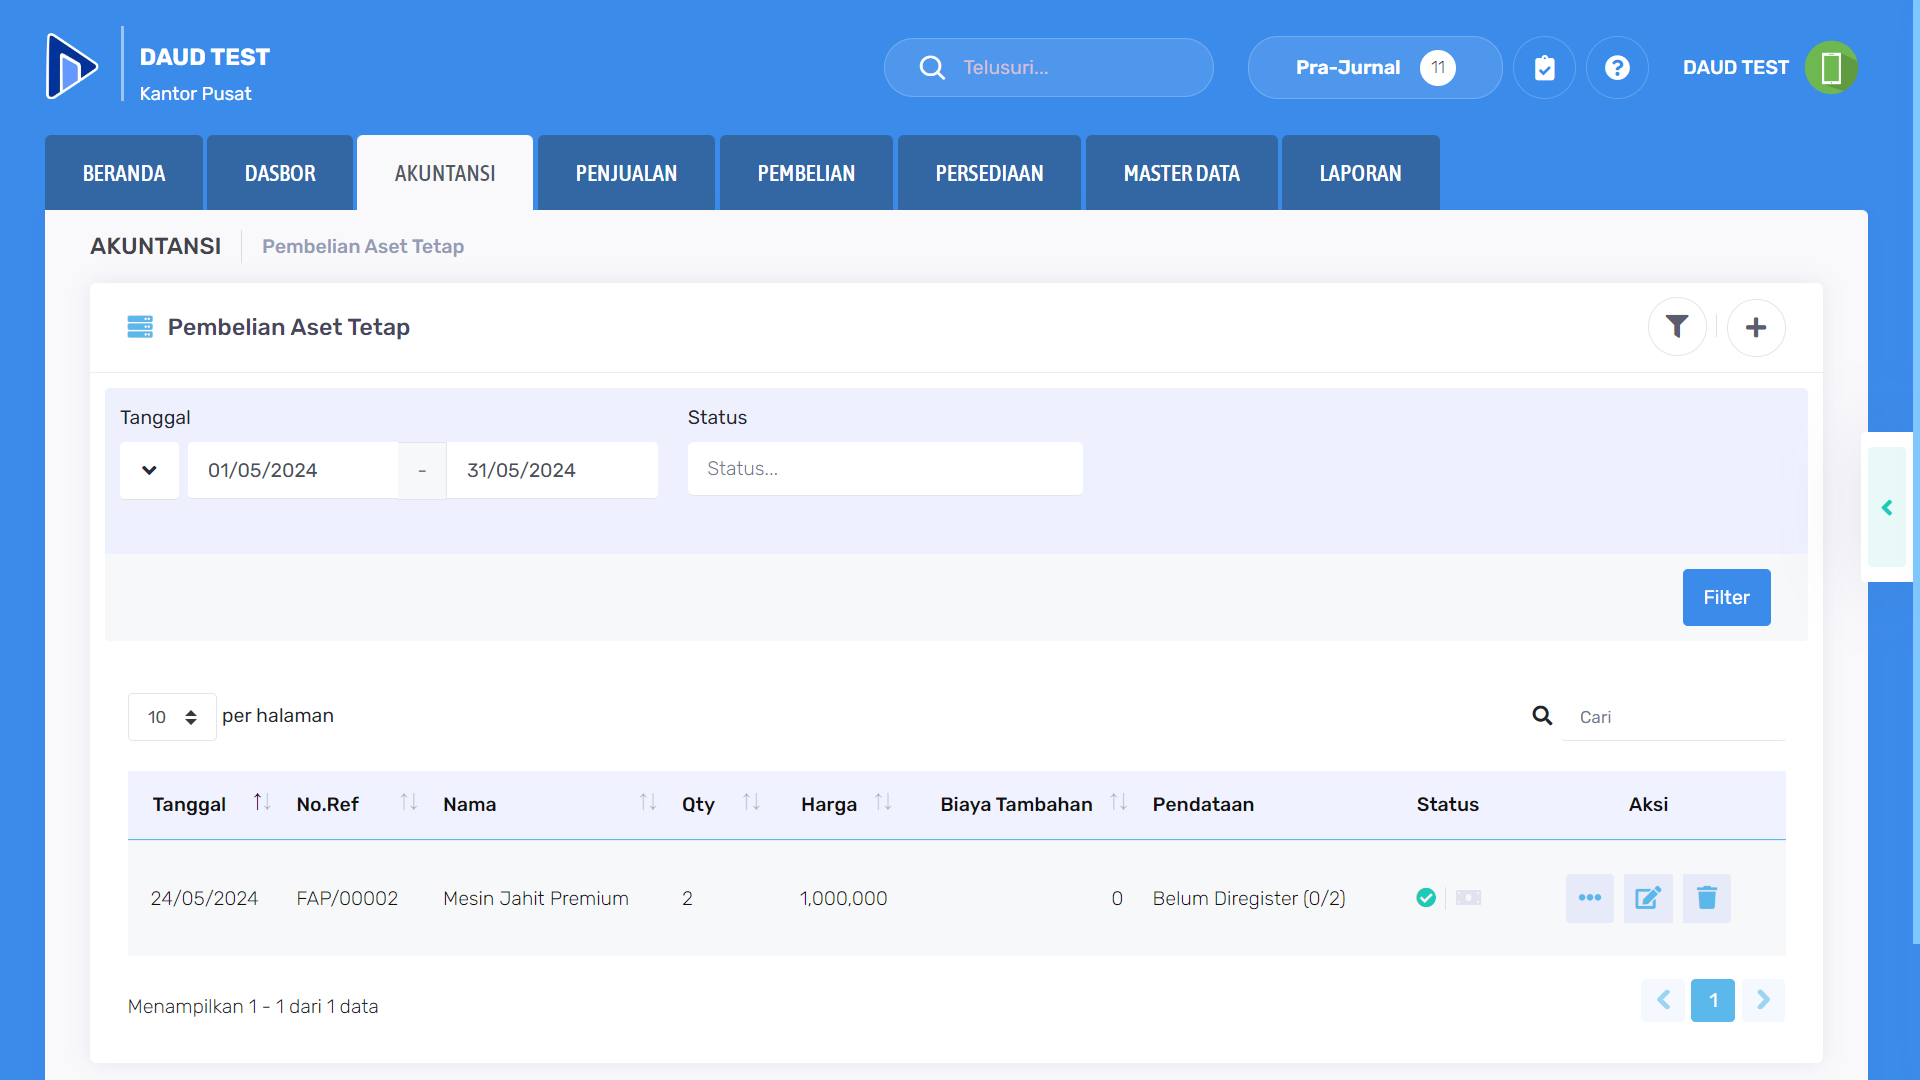Click the price 1,000,000
The width and height of the screenshot is (1920, 1080).
[x=843, y=898]
